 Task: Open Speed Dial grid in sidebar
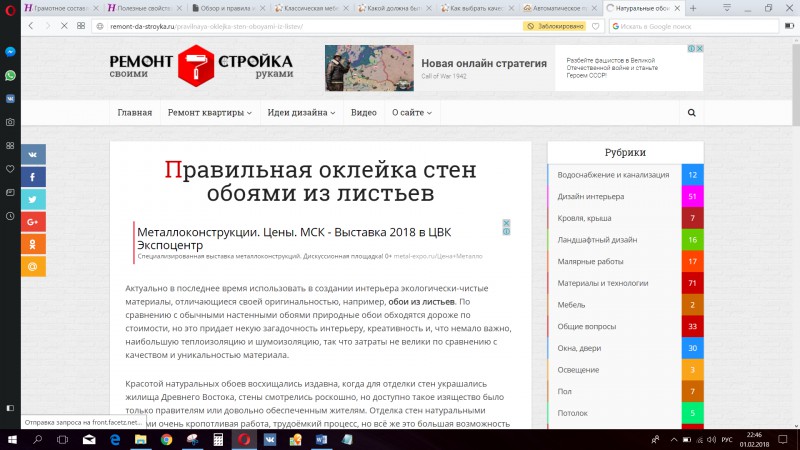pyautogui.click(x=10, y=145)
